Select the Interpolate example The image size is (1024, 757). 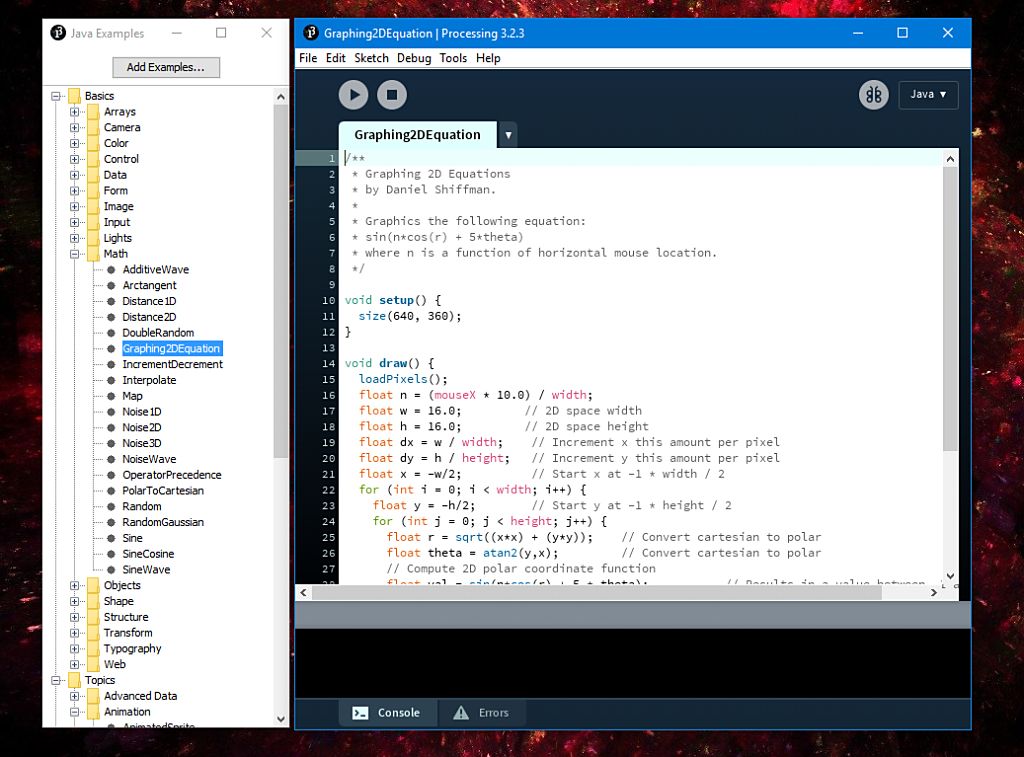tap(149, 380)
